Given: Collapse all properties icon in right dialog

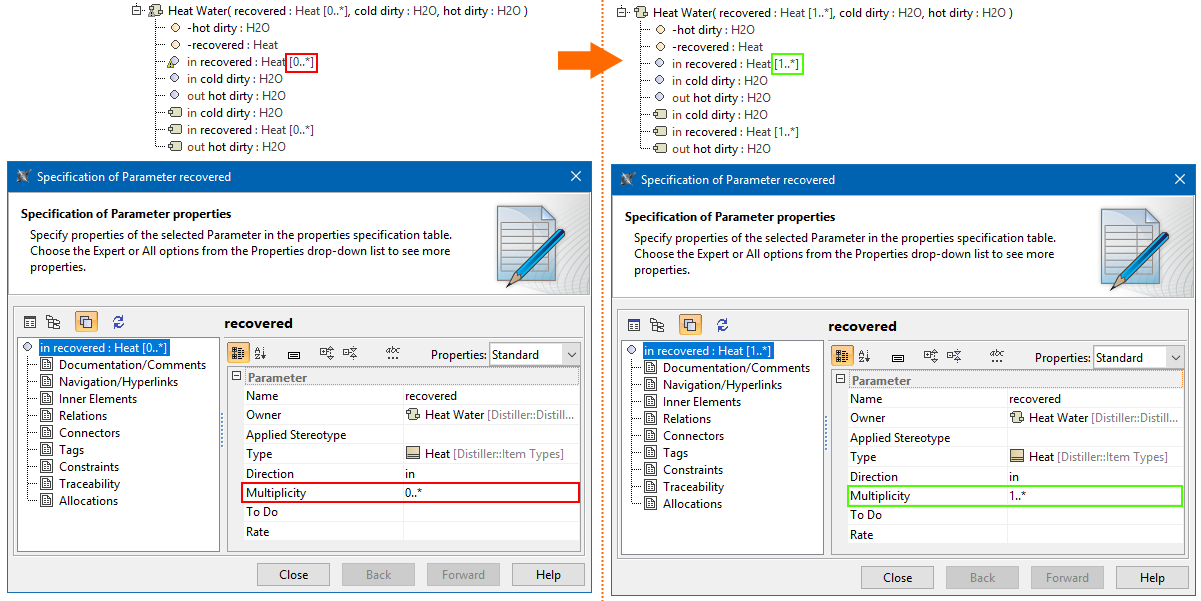Looking at the screenshot, I should point(954,356).
